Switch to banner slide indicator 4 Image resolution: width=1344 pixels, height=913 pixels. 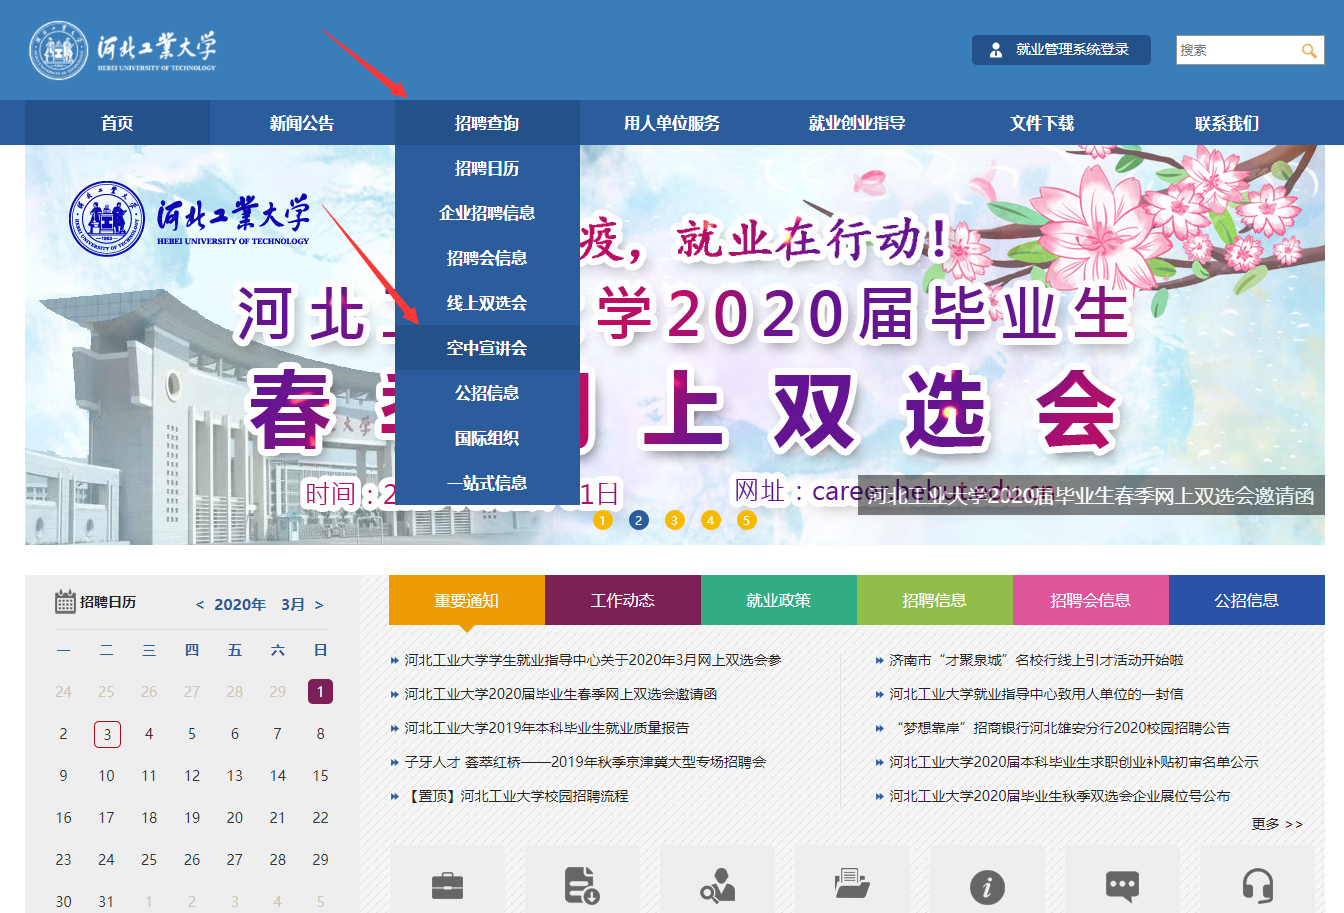pyautogui.click(x=710, y=520)
